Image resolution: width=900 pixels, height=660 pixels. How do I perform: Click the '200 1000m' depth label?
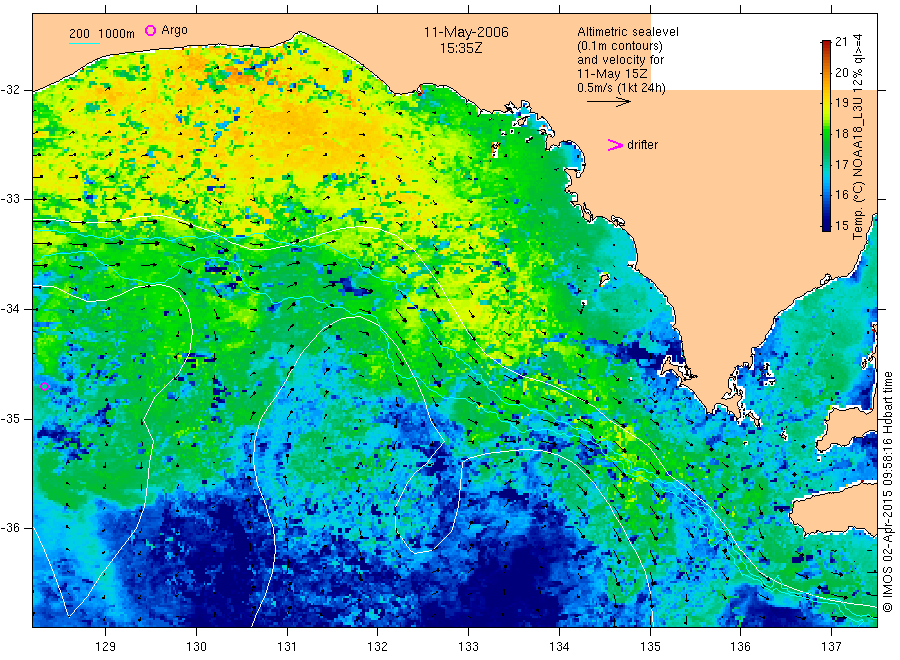pyautogui.click(x=102, y=34)
